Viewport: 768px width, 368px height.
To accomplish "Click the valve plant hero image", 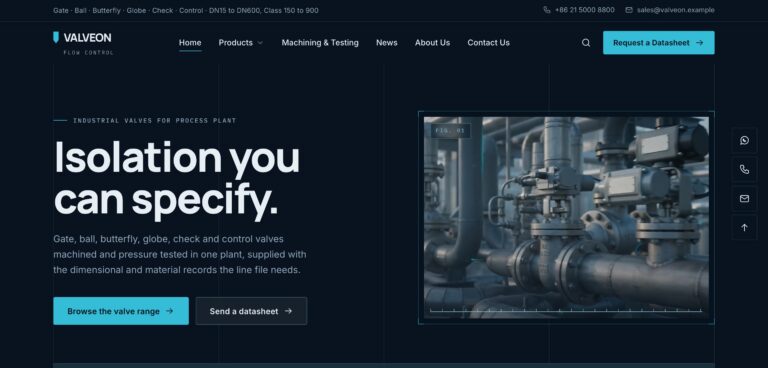I will click(566, 218).
